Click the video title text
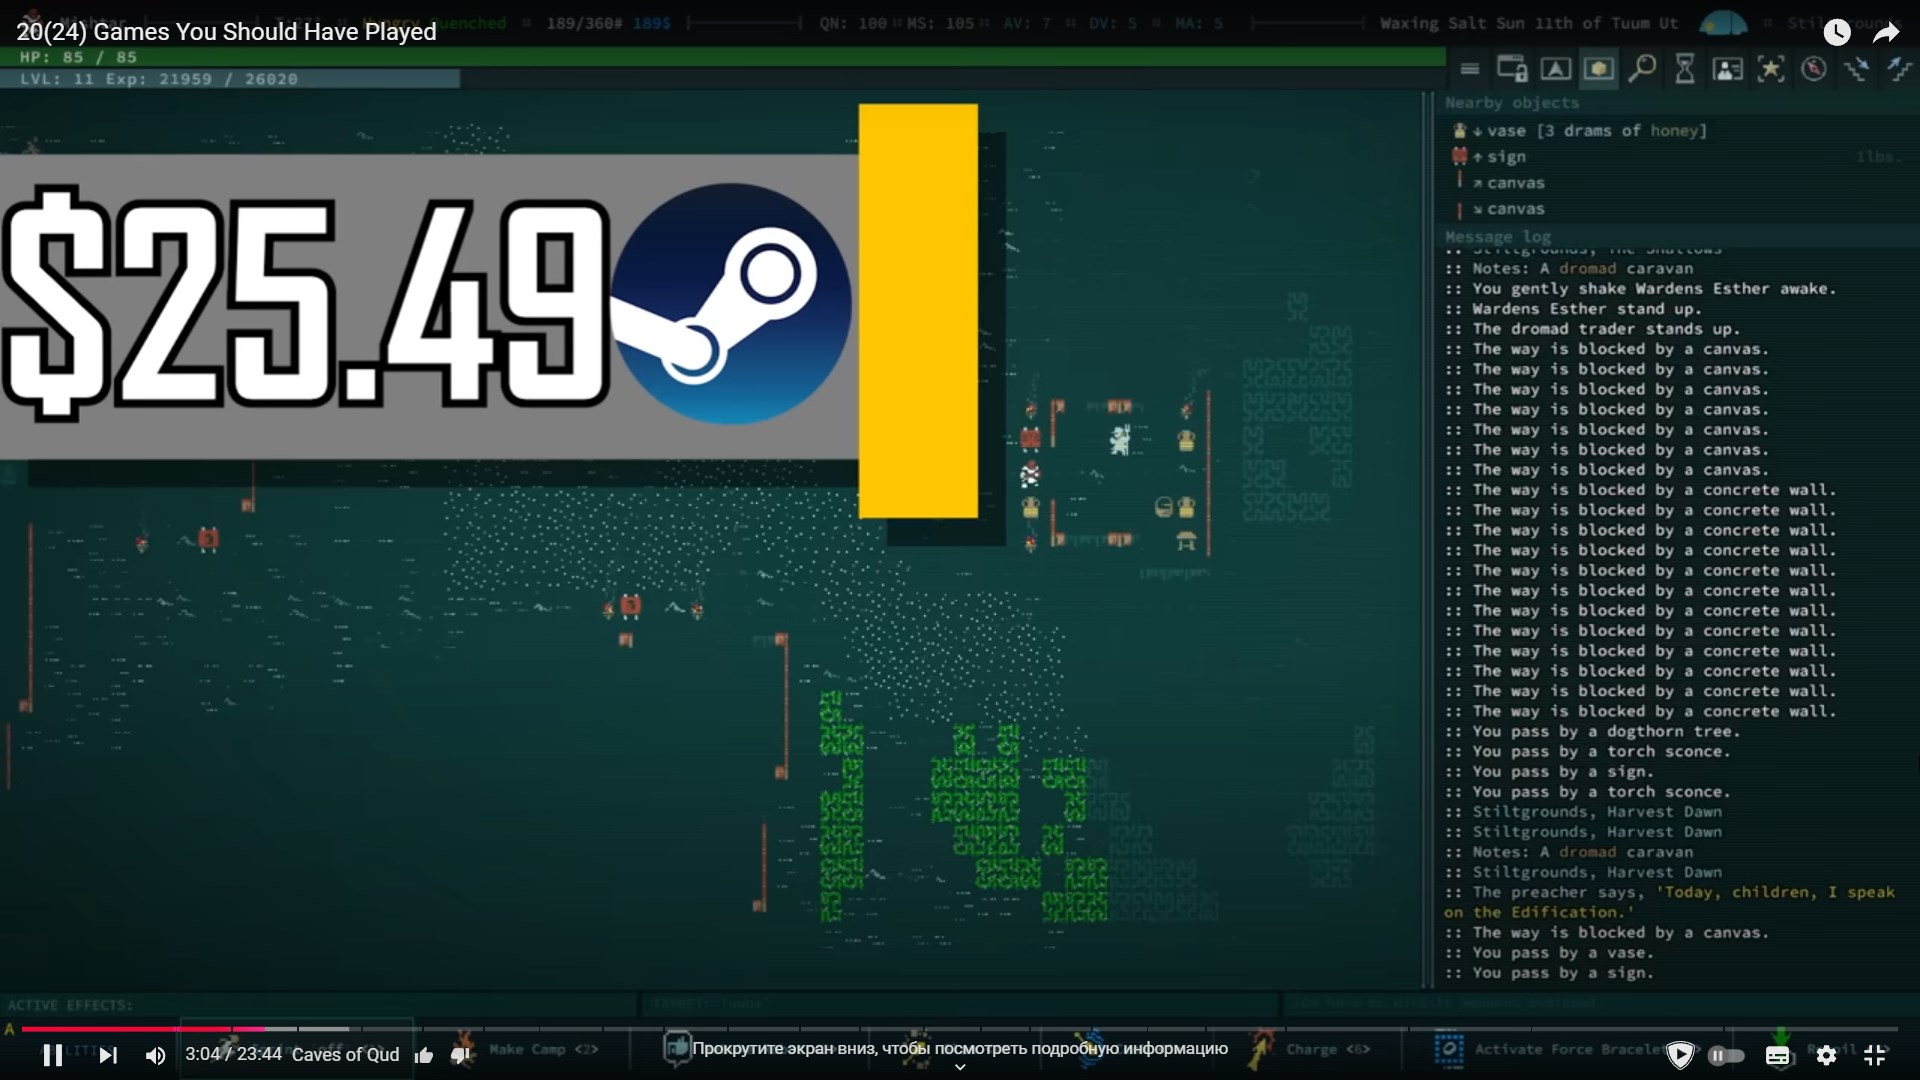This screenshot has height=1080, width=1920. 227,32
